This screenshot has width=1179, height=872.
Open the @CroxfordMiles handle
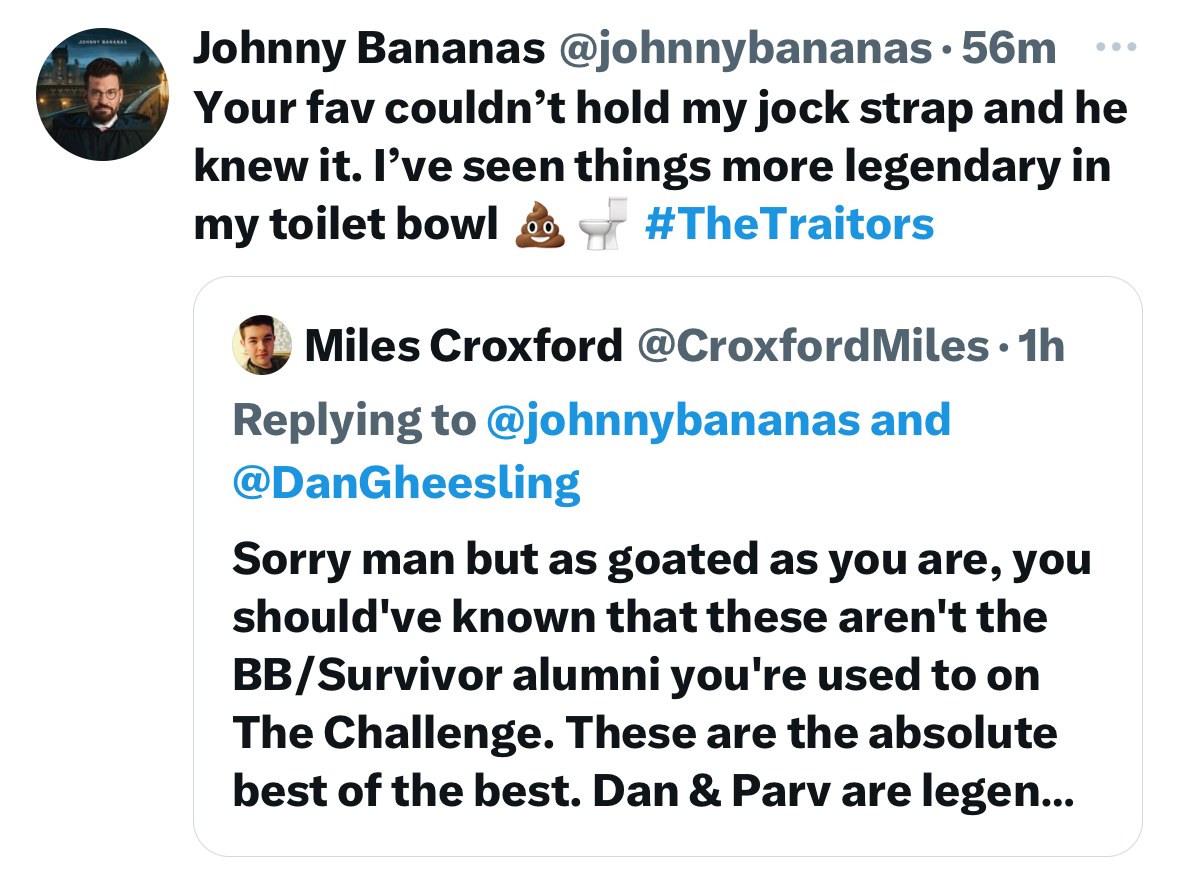pyautogui.click(x=813, y=346)
